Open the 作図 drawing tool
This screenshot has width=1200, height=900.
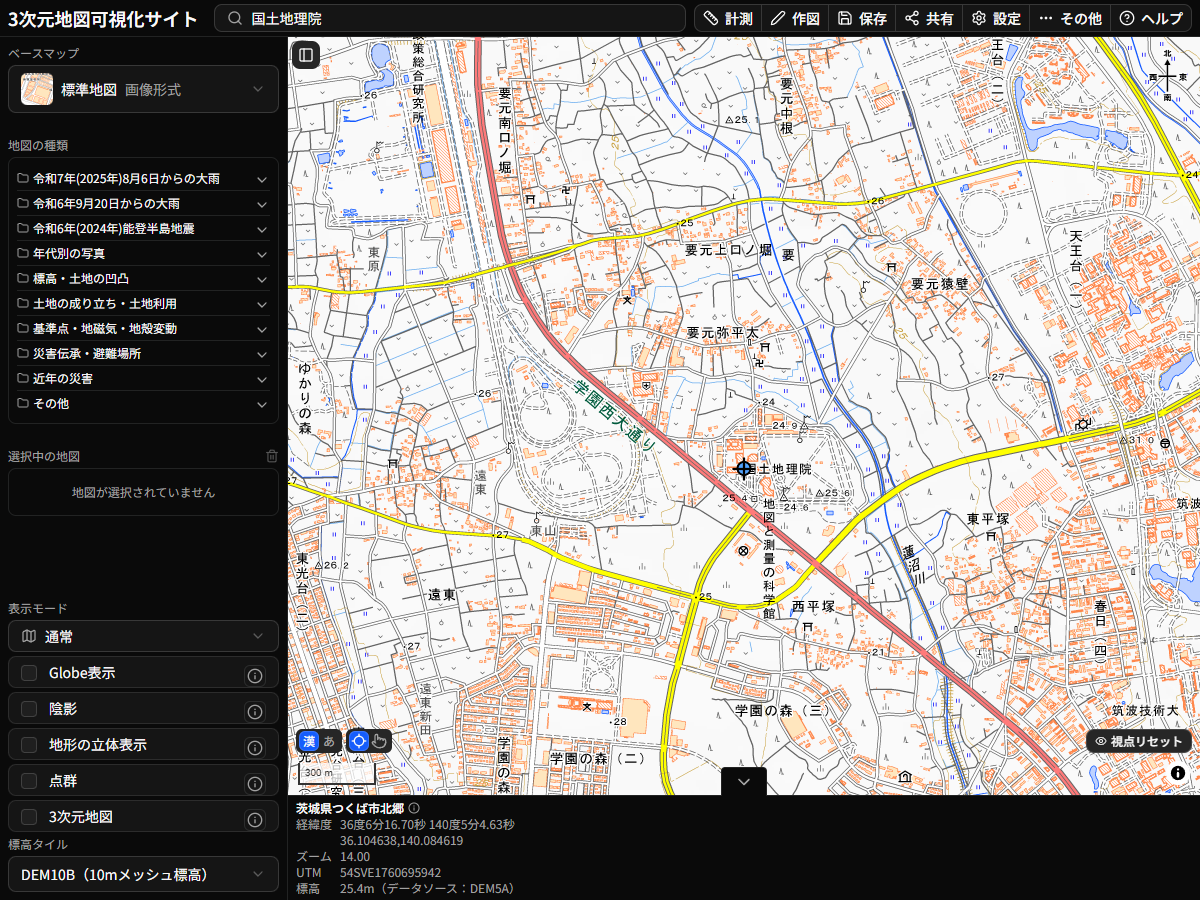point(795,18)
